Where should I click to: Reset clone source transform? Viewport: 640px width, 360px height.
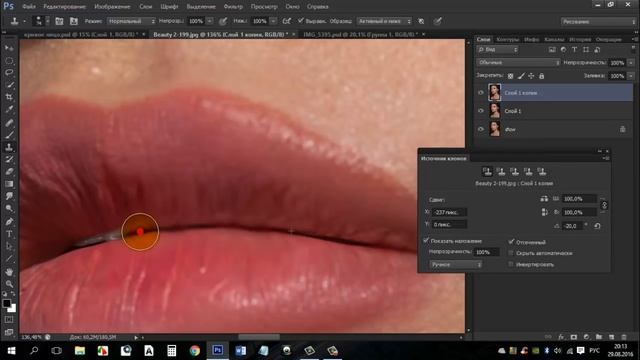pyautogui.click(x=597, y=226)
